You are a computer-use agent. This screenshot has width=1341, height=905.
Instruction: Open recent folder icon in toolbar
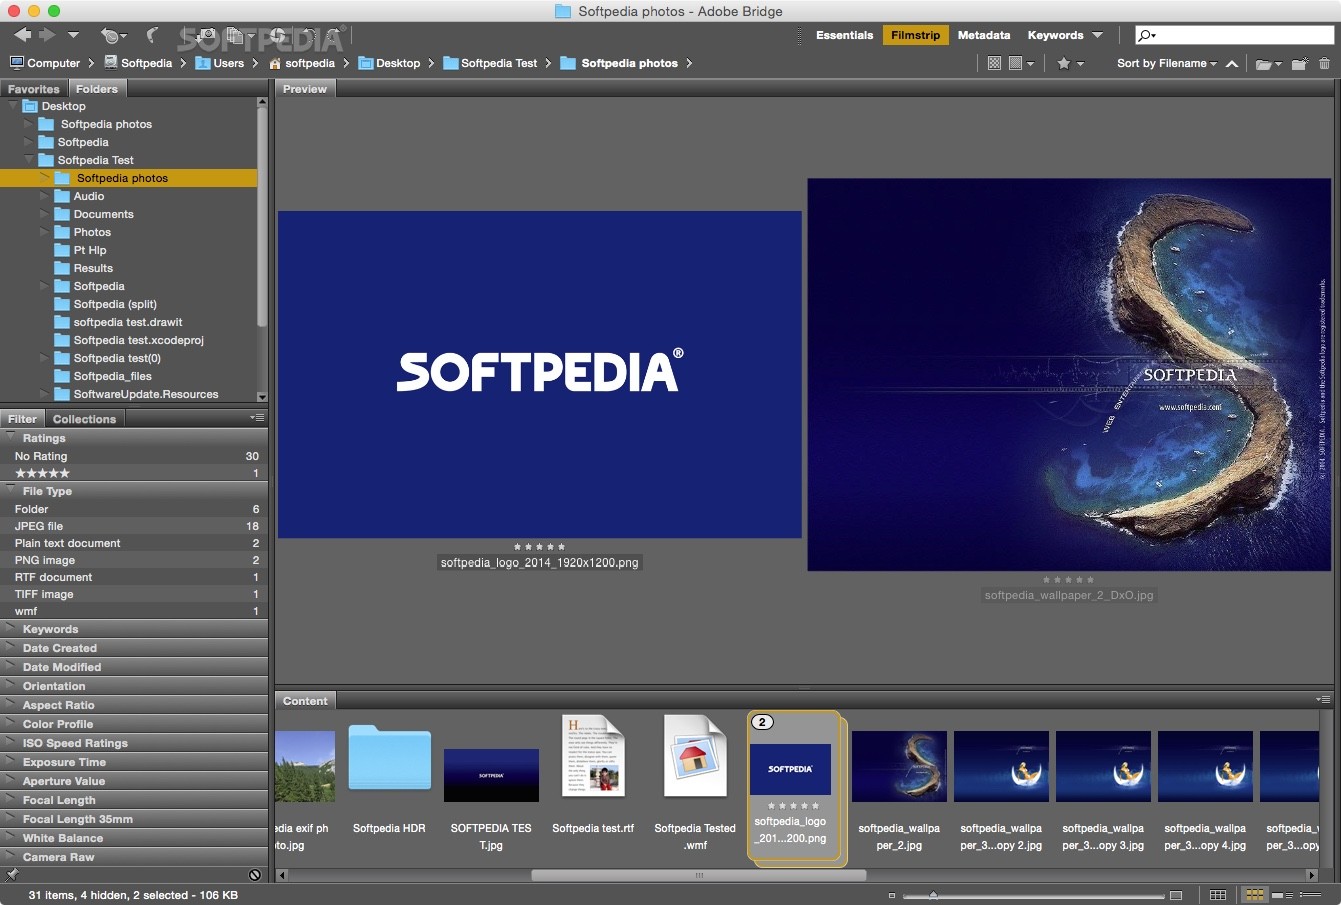(x=1269, y=64)
